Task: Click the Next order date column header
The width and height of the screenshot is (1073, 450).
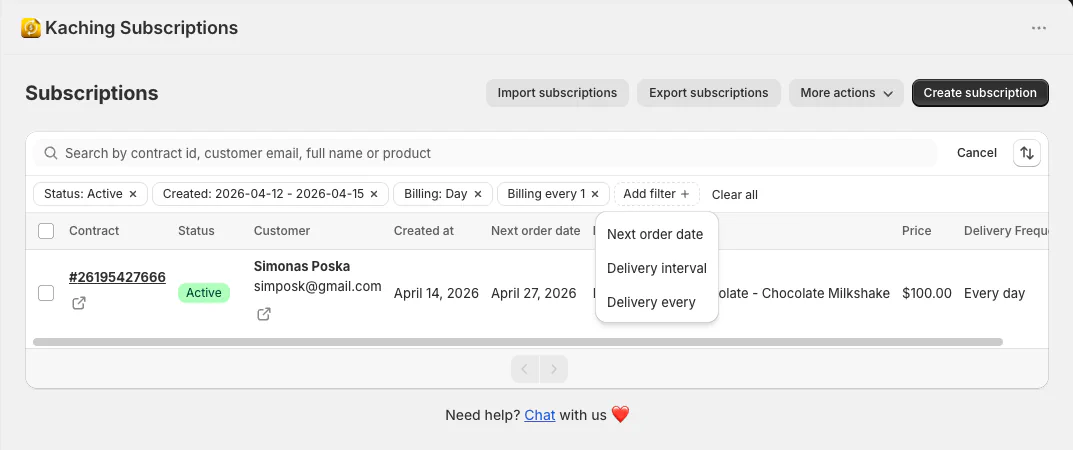Action: [535, 231]
